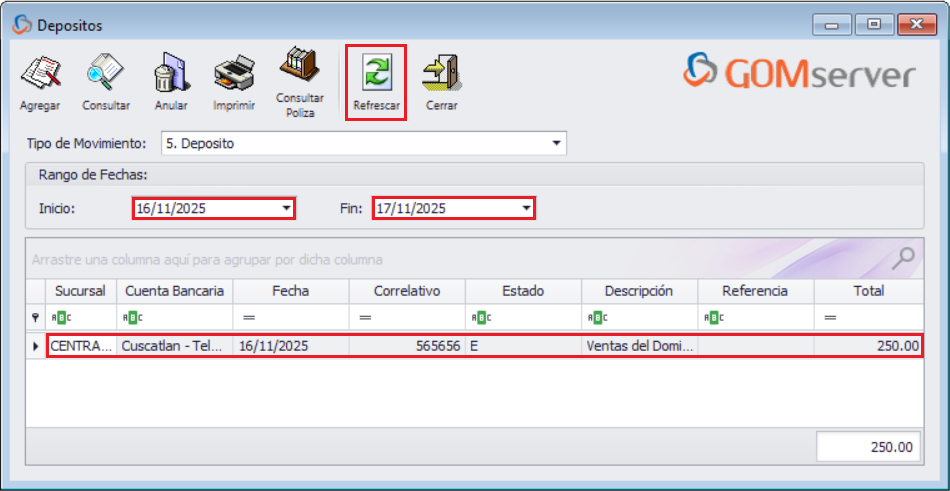Click the filter row pin icon
Screen dimensions: 950x491
(x=35, y=317)
